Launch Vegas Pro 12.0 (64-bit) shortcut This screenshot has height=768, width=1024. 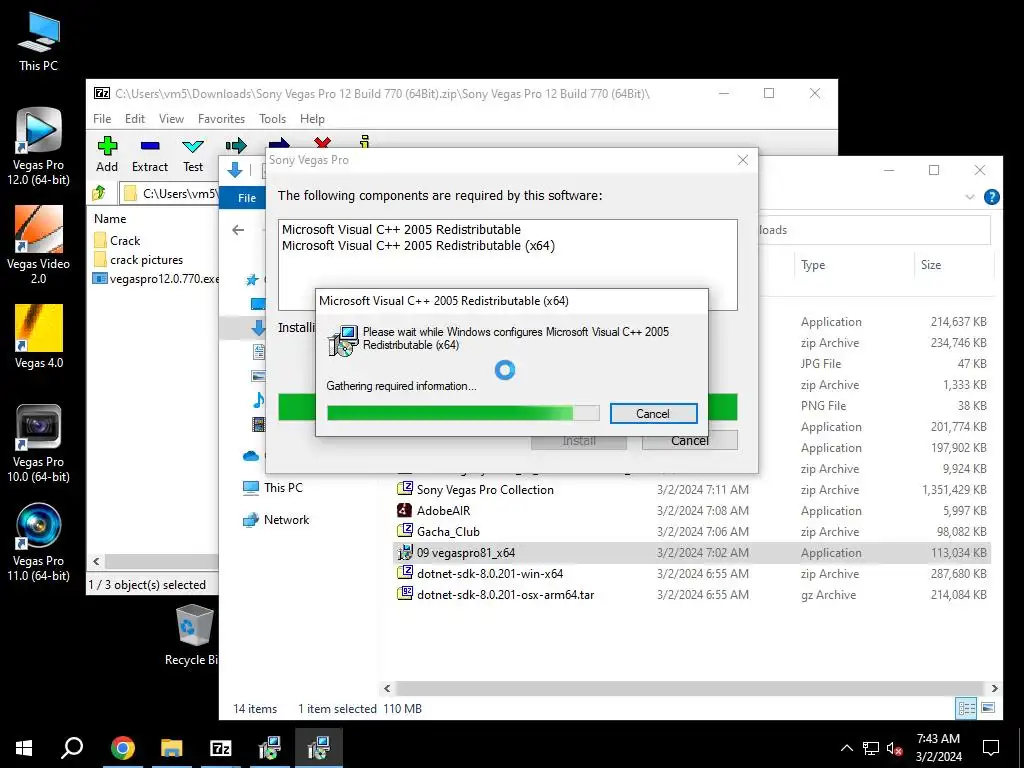(39, 146)
